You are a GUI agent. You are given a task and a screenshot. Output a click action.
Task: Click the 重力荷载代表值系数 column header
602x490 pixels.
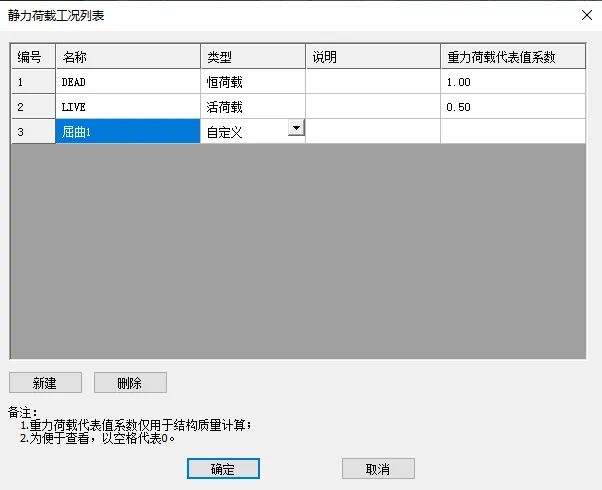pyautogui.click(x=512, y=57)
